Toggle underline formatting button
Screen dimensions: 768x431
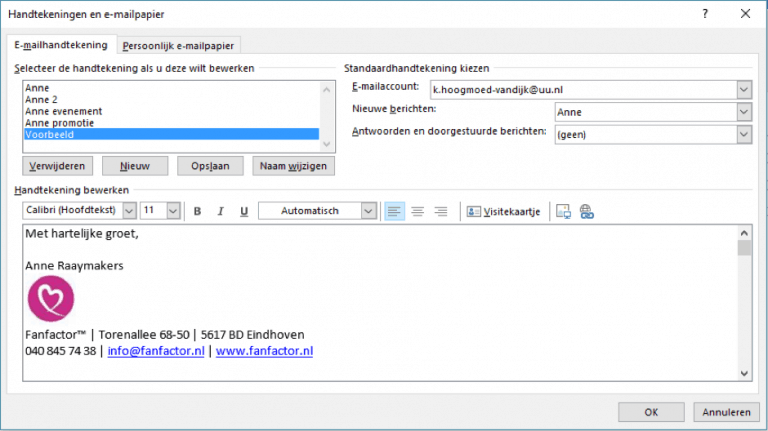[x=244, y=211]
